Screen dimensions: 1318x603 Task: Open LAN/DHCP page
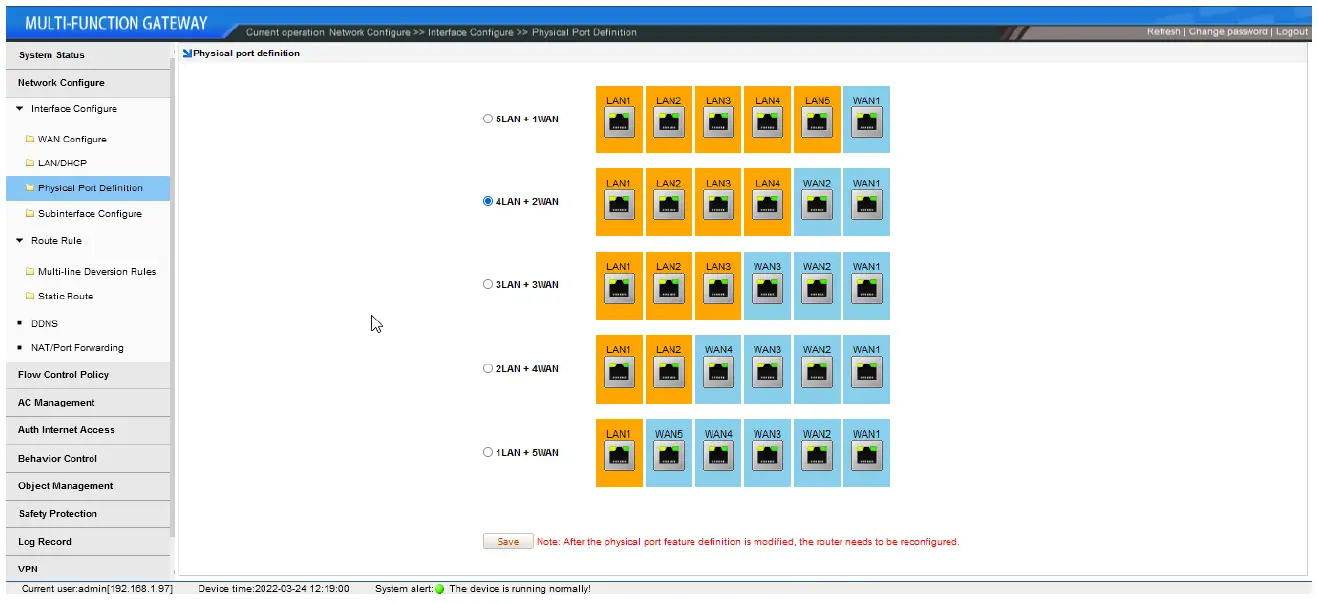tap(63, 162)
